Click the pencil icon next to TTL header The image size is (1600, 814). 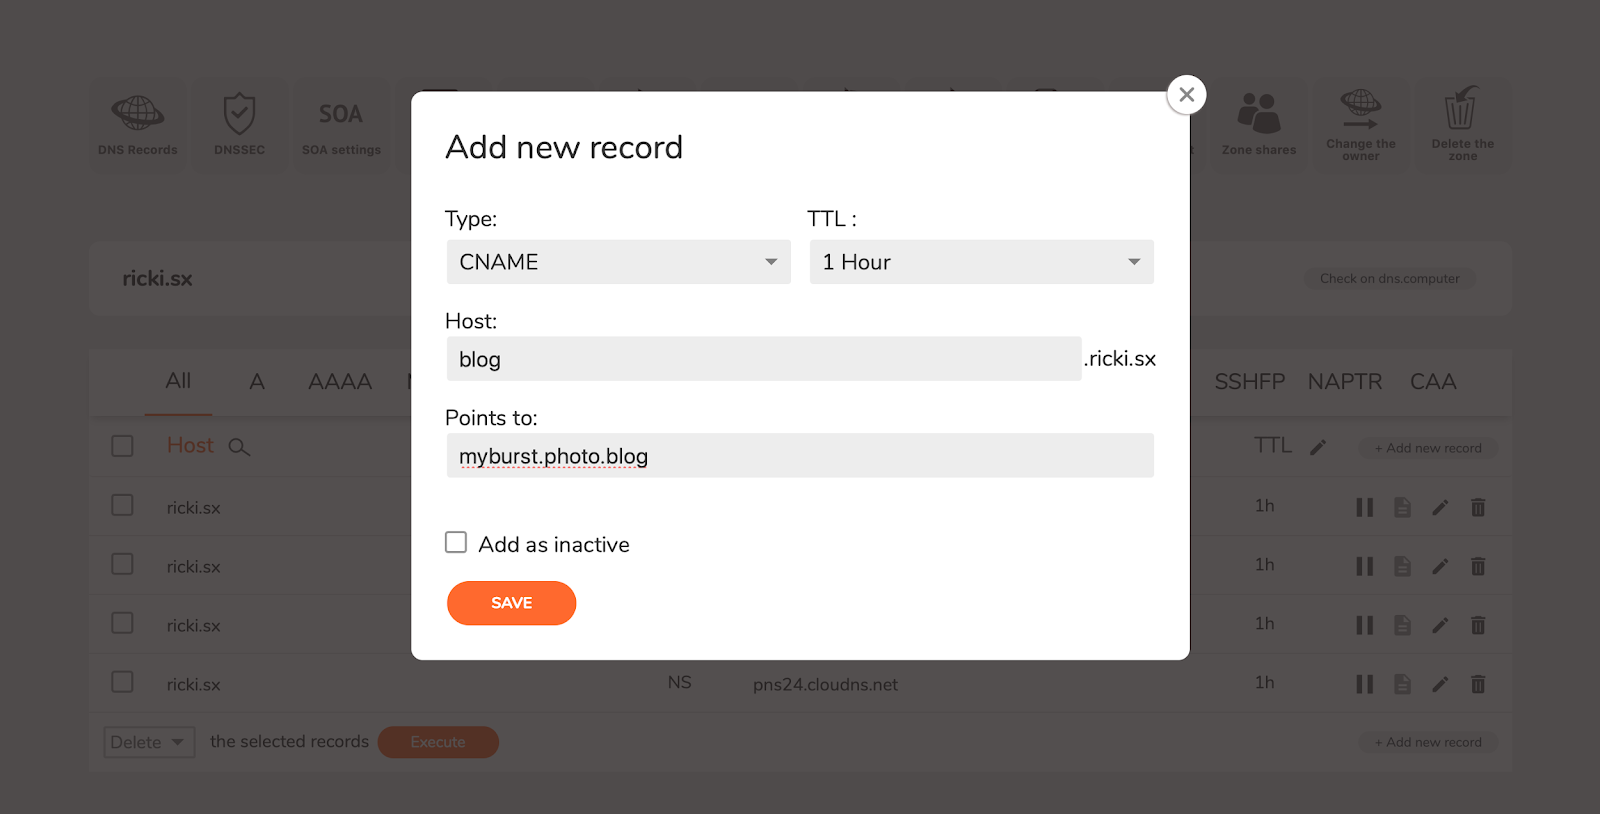[x=1318, y=447]
